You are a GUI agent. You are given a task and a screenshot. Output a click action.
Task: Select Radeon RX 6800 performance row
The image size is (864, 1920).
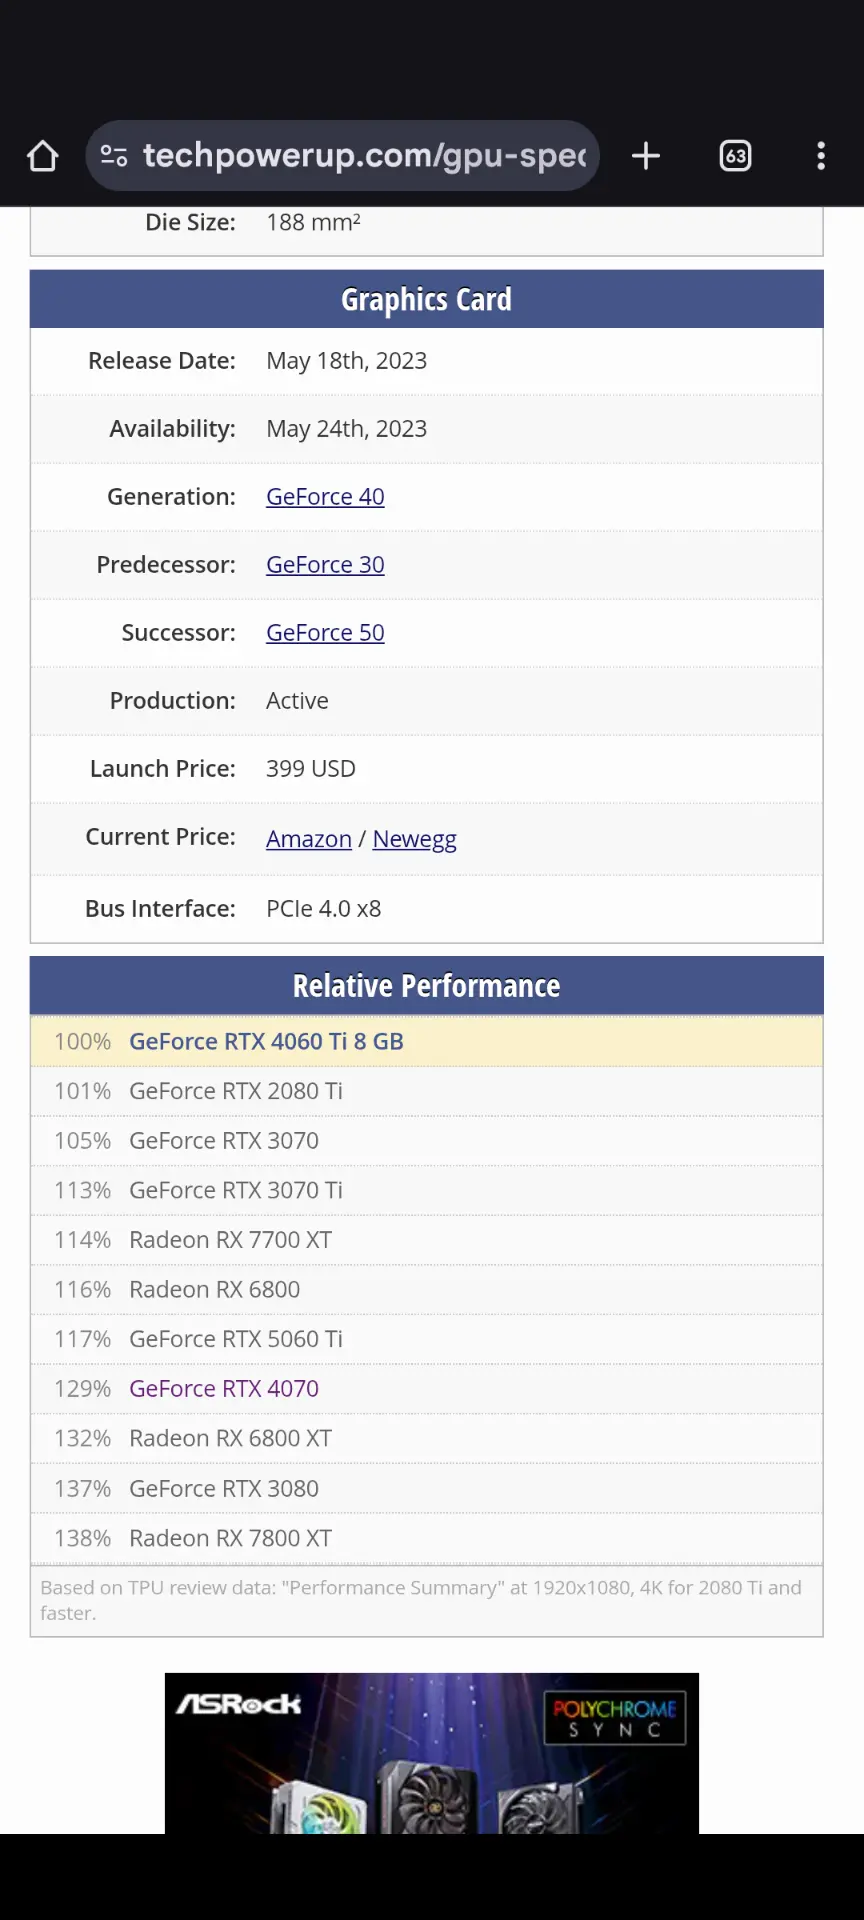pos(427,1290)
